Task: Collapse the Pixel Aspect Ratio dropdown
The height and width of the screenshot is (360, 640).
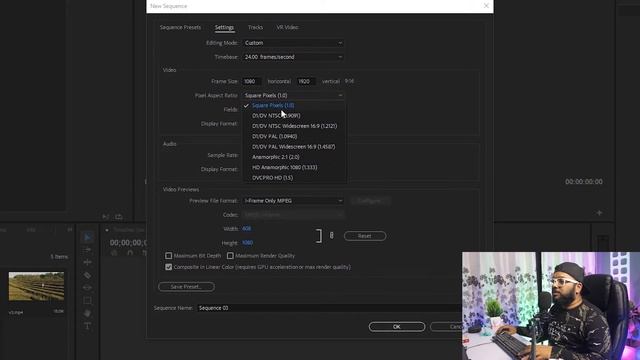Action: tap(293, 96)
